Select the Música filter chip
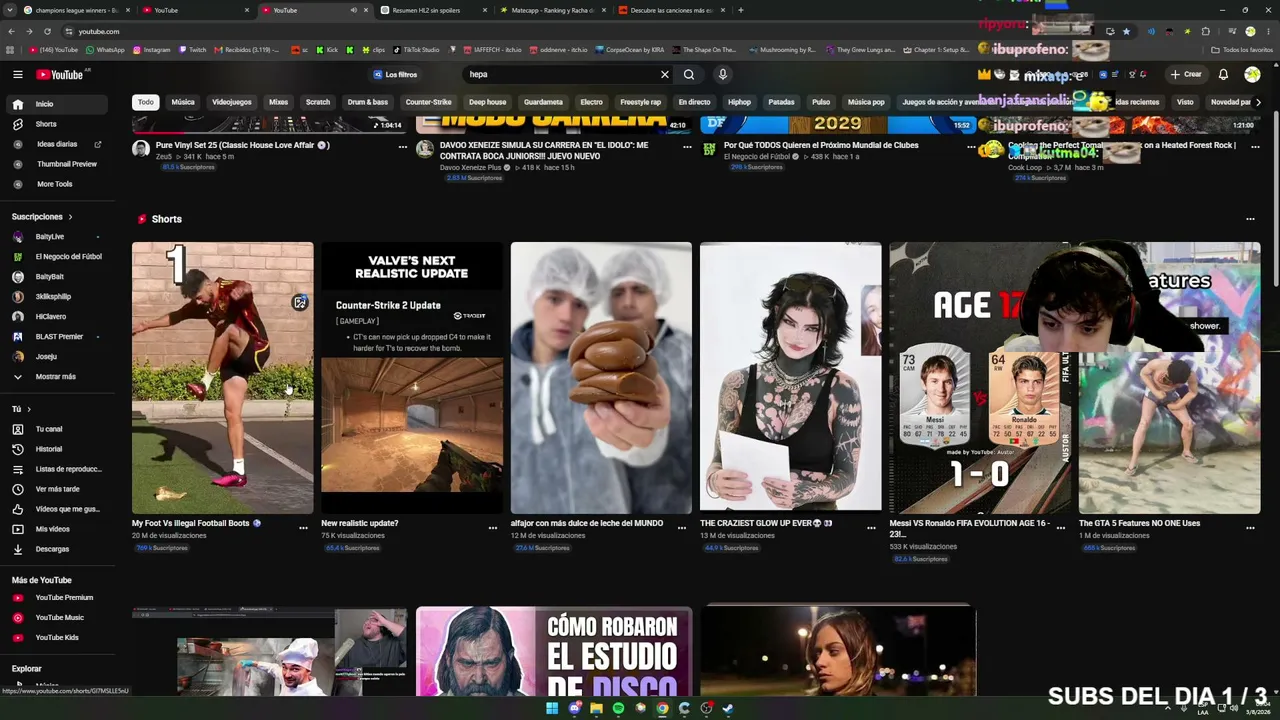The height and width of the screenshot is (720, 1280). [x=183, y=102]
